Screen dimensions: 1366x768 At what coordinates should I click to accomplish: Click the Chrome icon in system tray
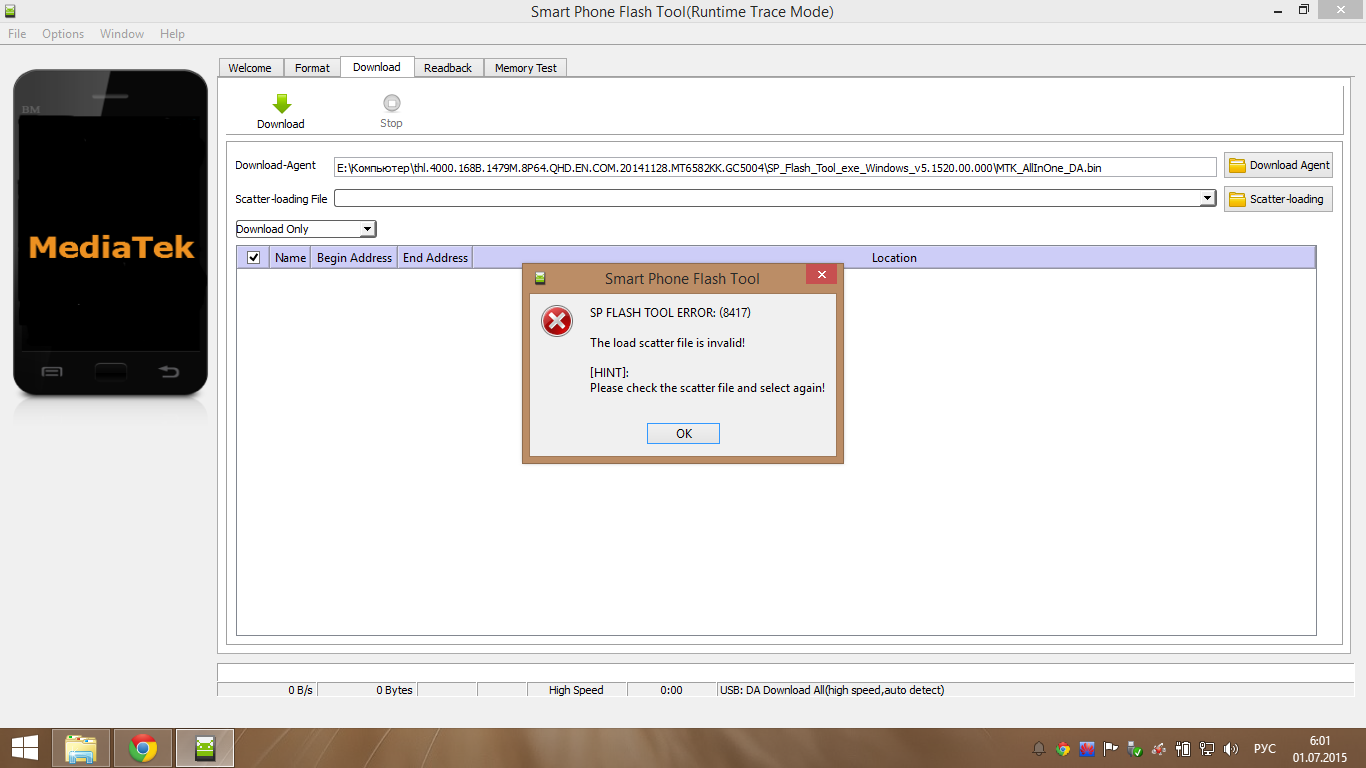click(x=1063, y=748)
